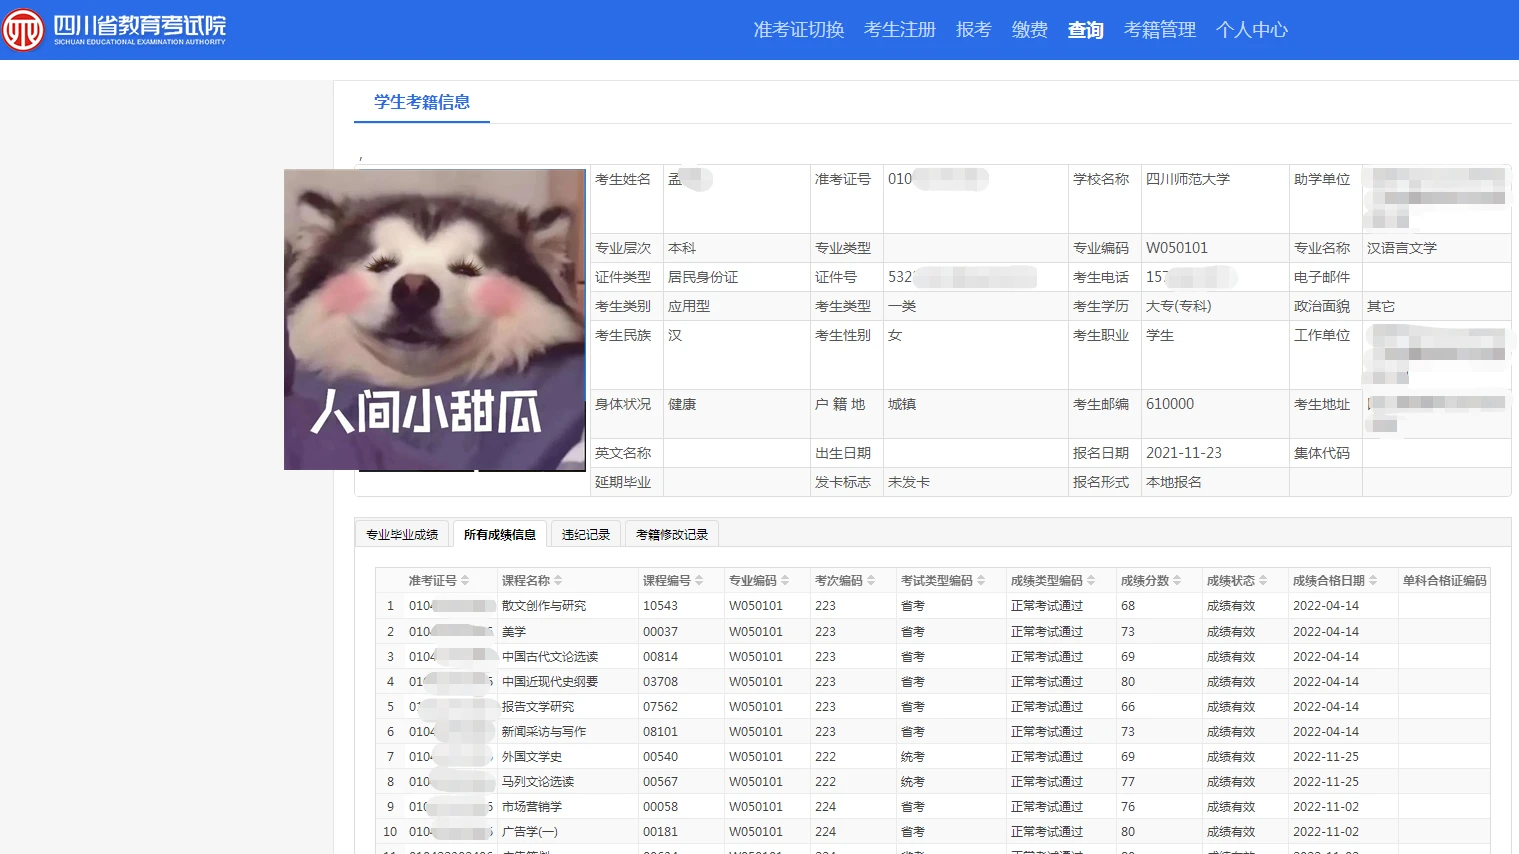Sort by 成绩类型编码 column arrows
Screen dimensions: 1519x854
[1091, 580]
